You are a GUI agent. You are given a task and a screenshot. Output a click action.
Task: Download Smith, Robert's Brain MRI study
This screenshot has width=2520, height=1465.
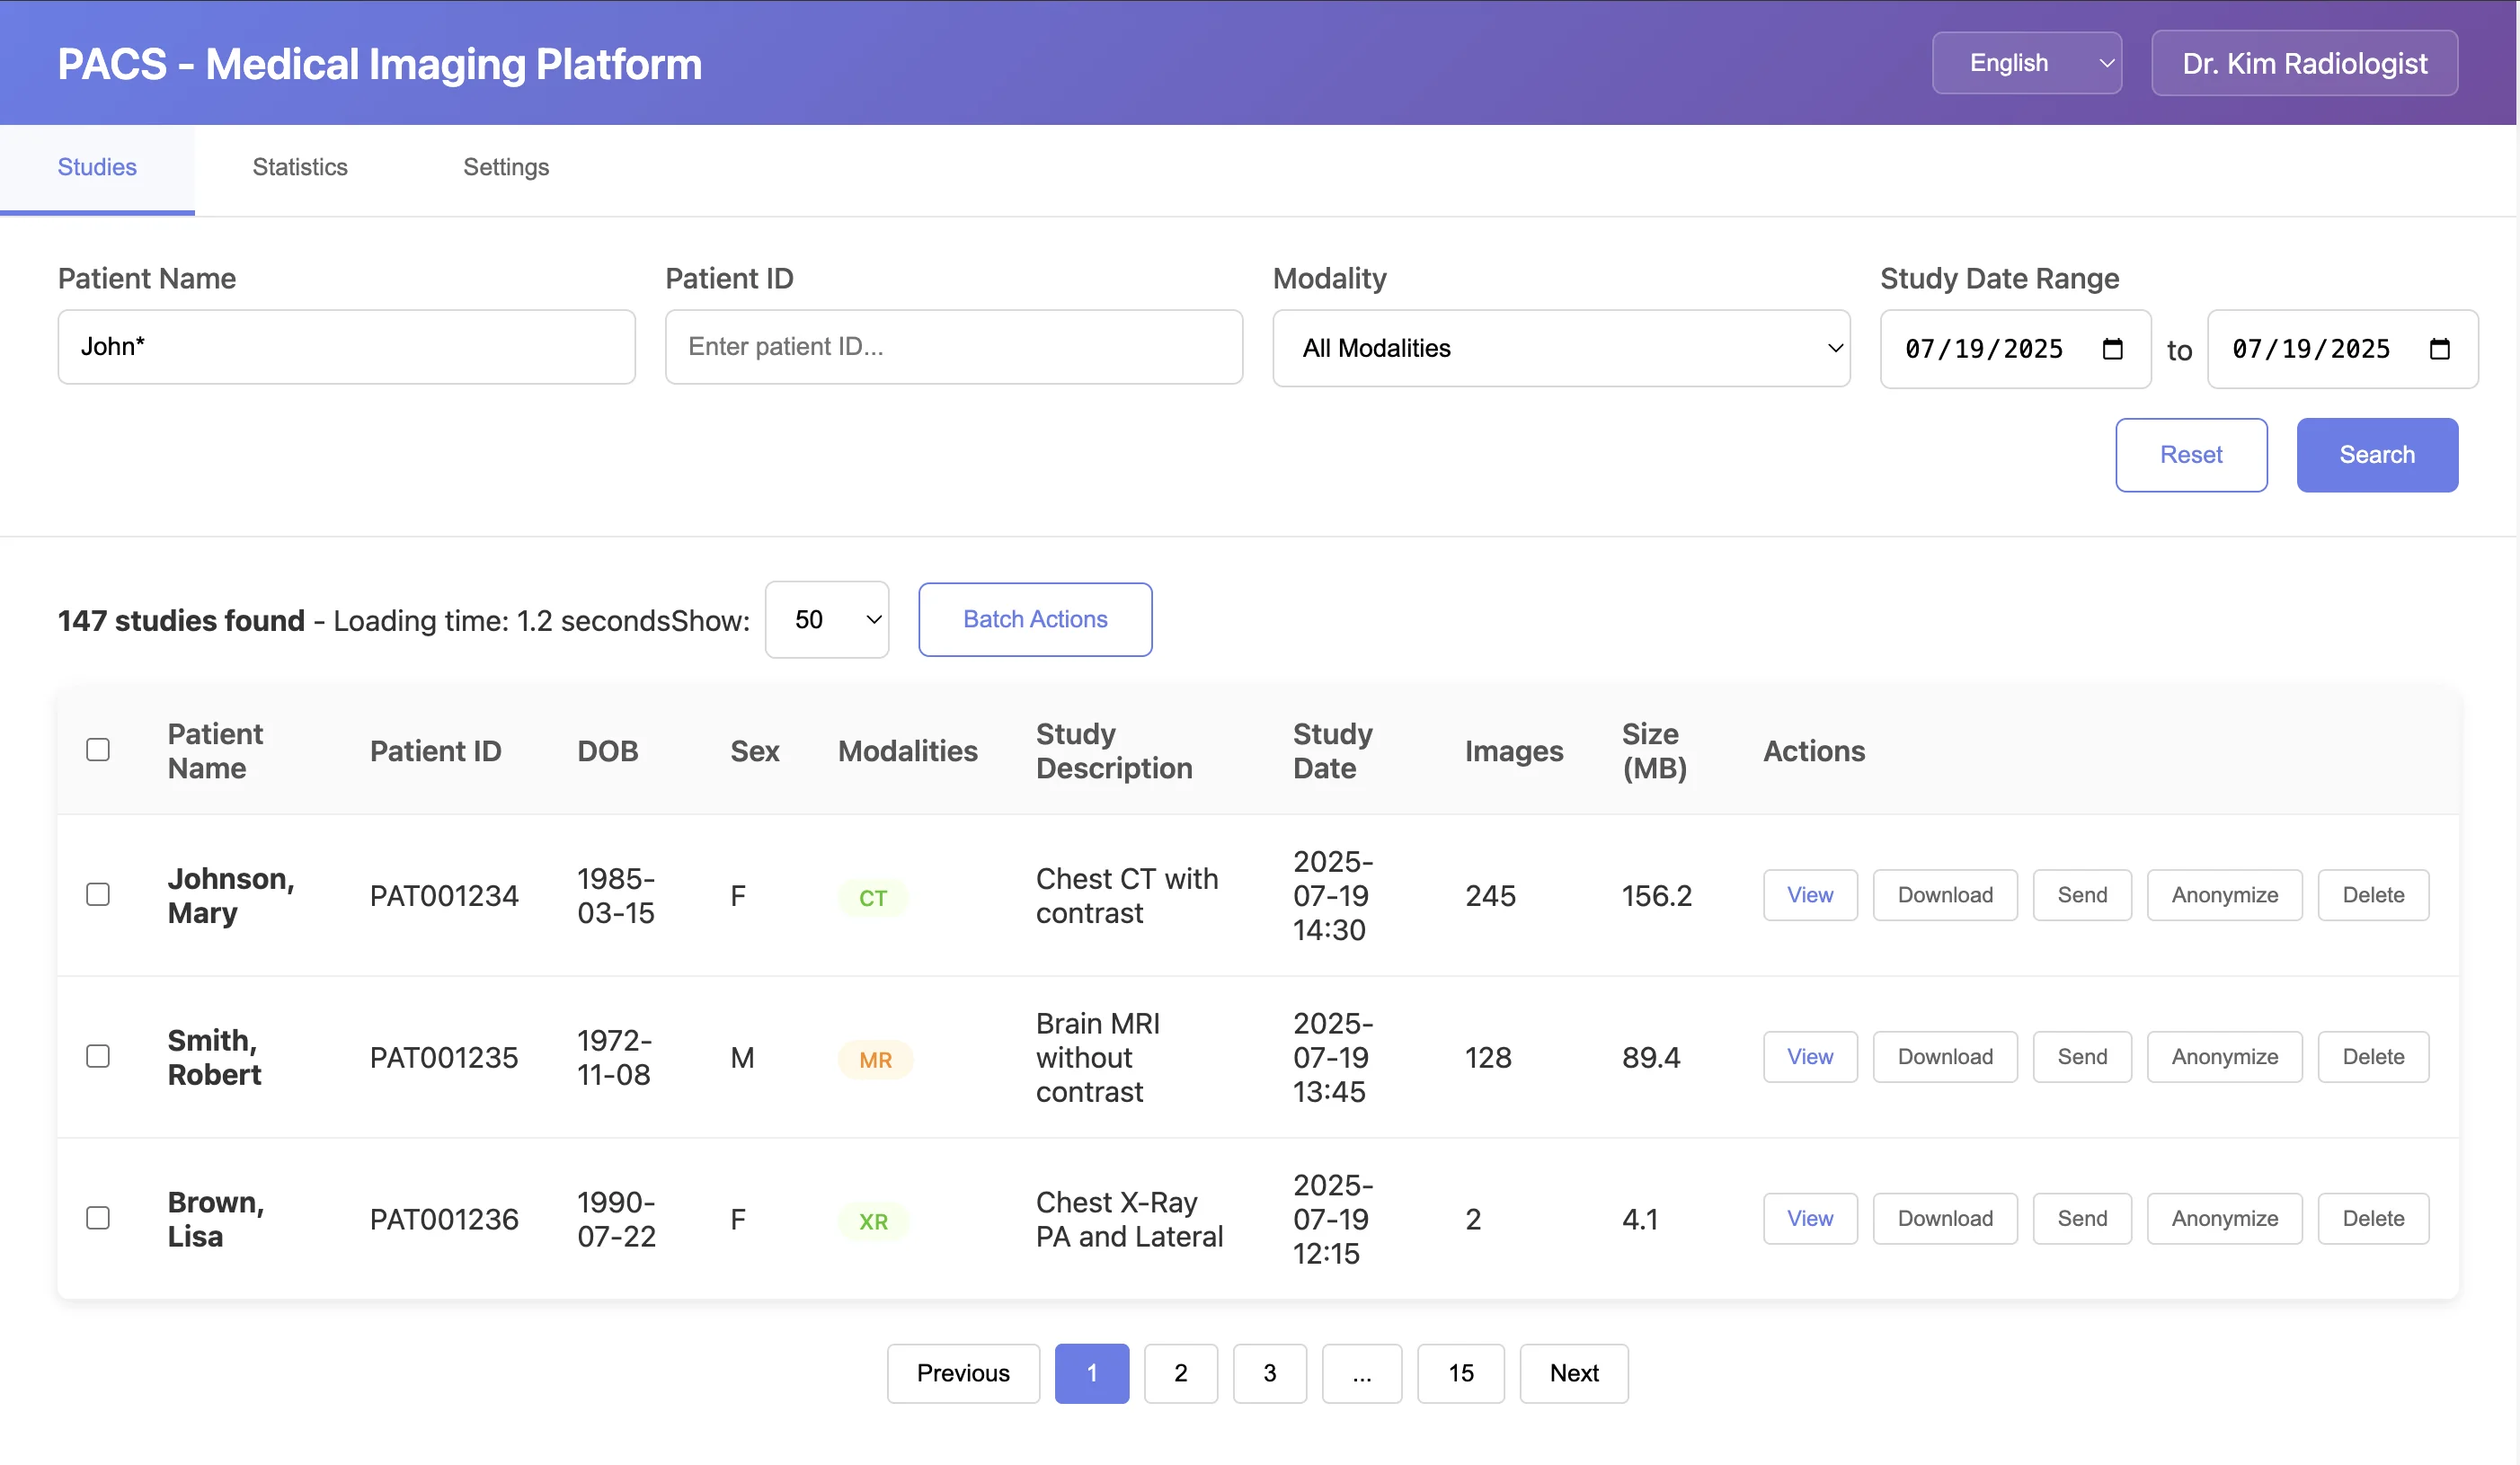coord(1944,1056)
